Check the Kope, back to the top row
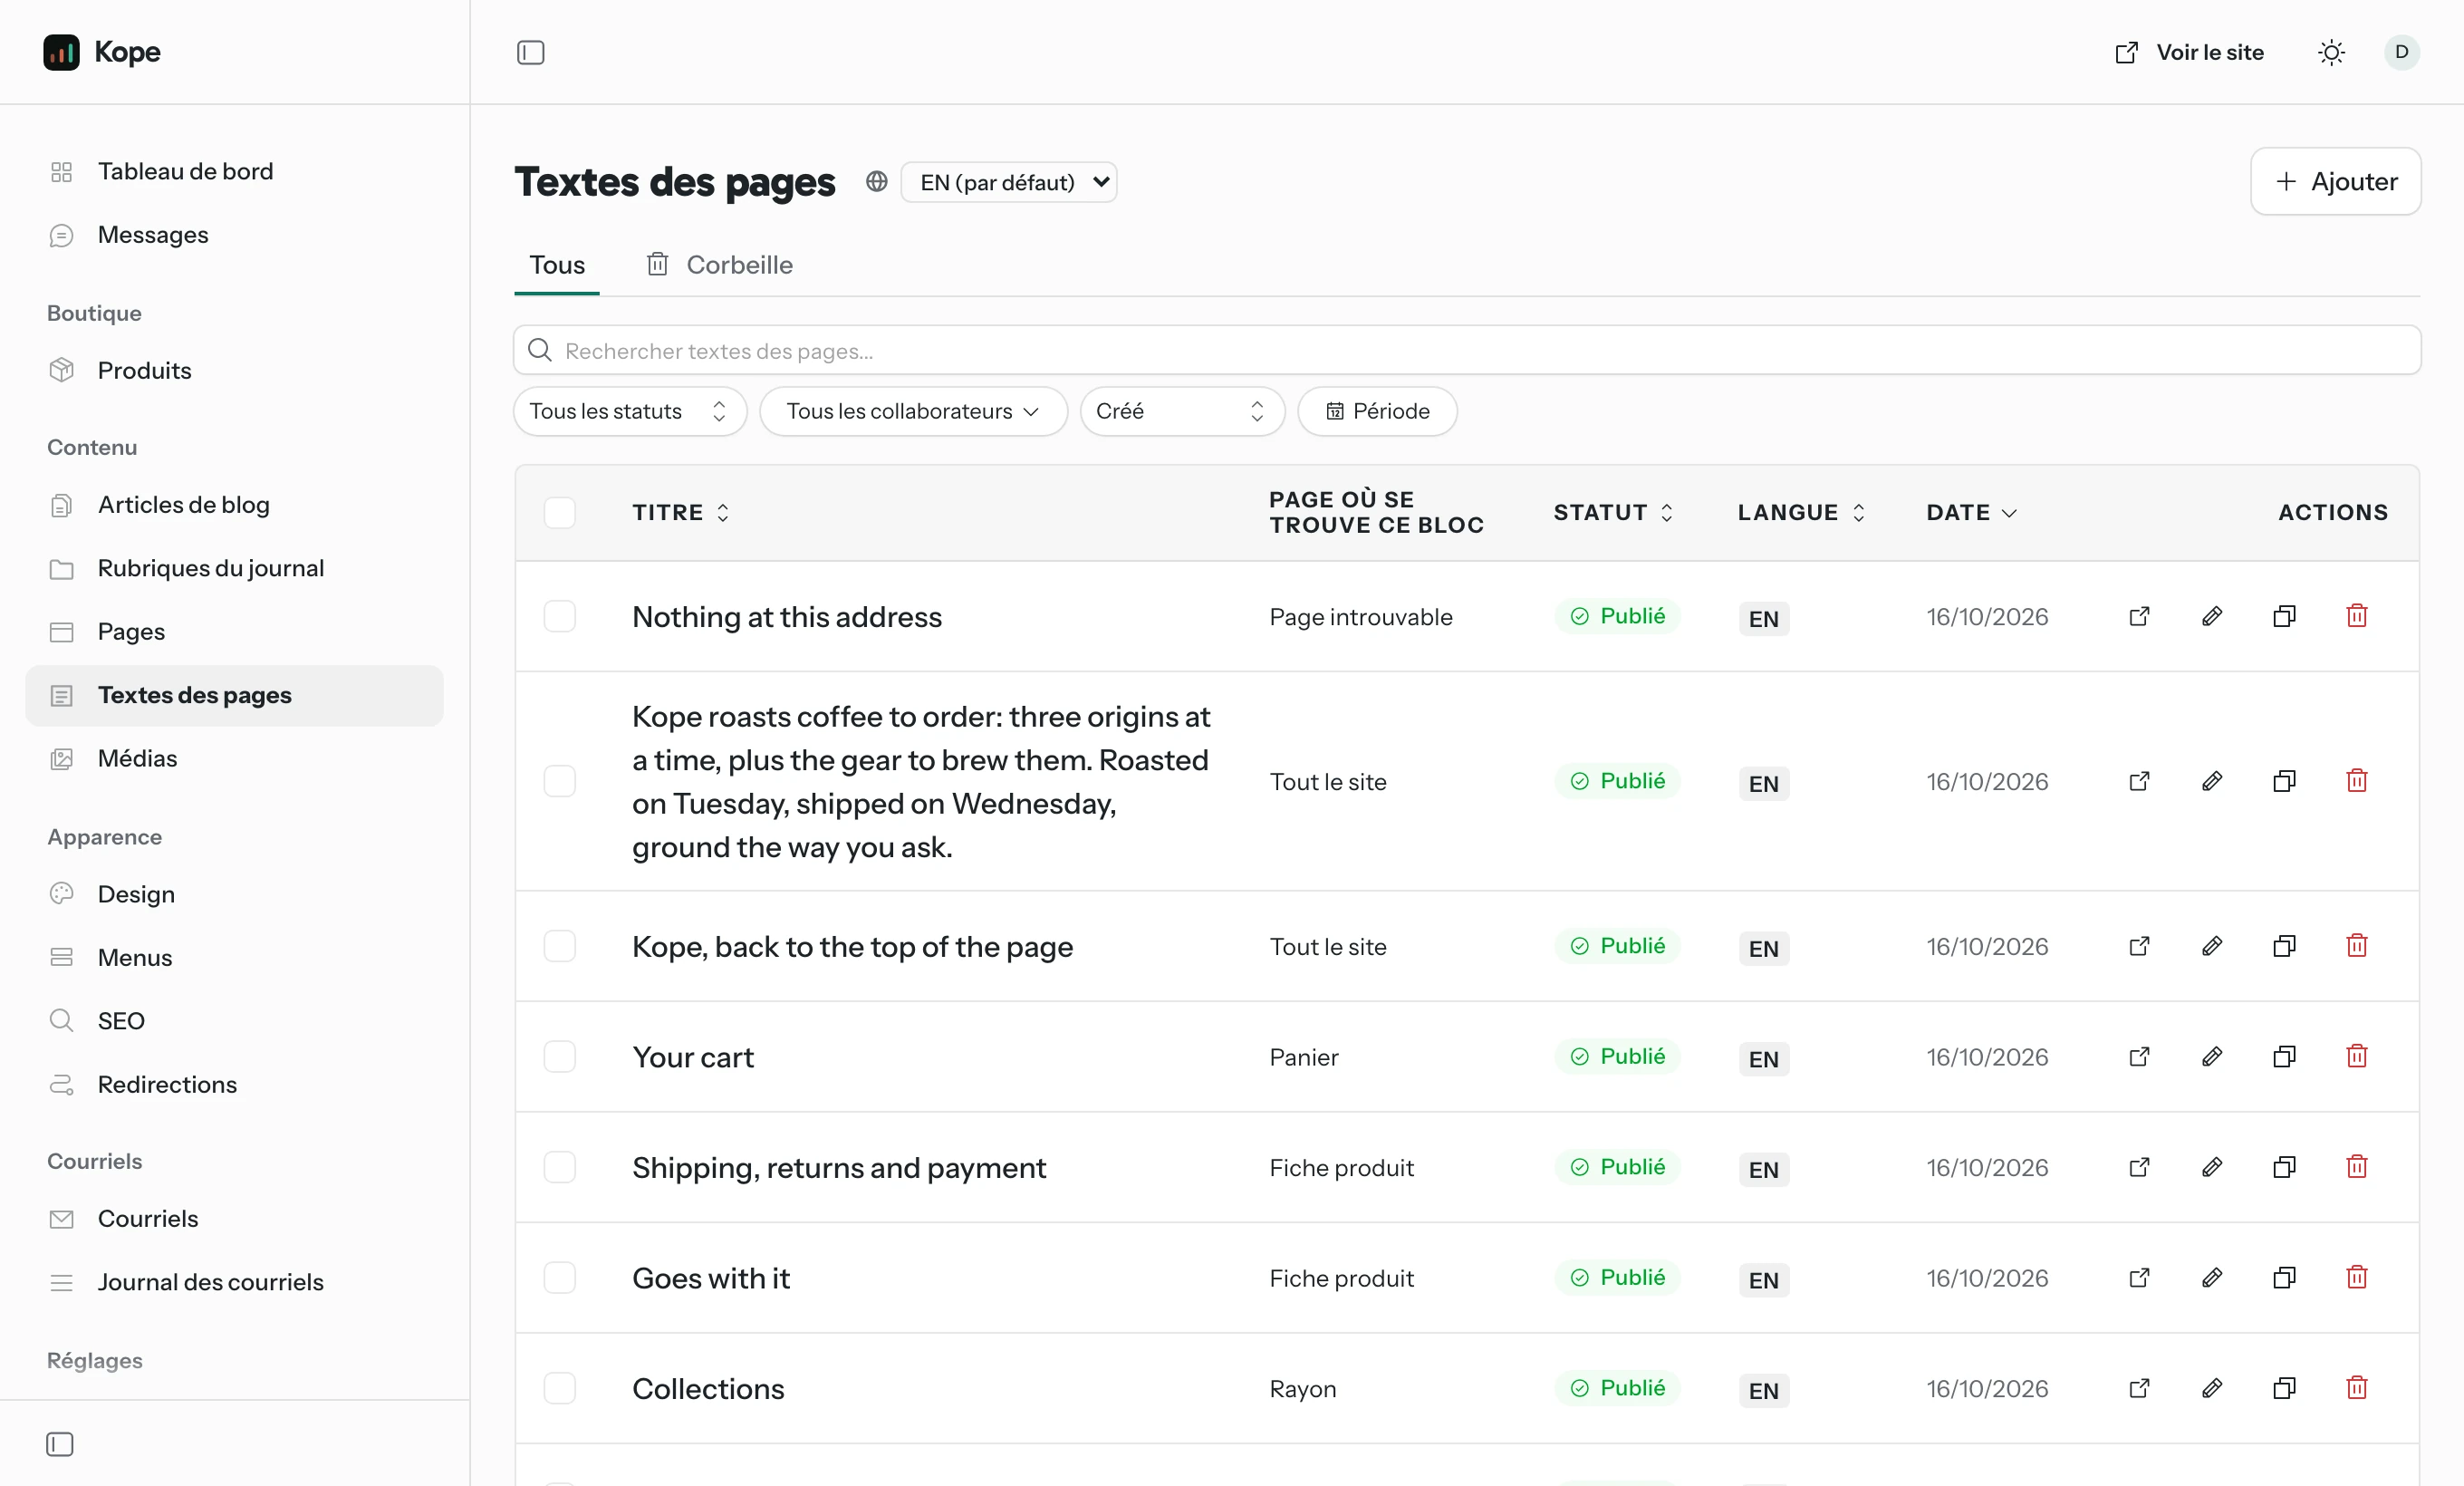The width and height of the screenshot is (2464, 1486). (x=559, y=946)
